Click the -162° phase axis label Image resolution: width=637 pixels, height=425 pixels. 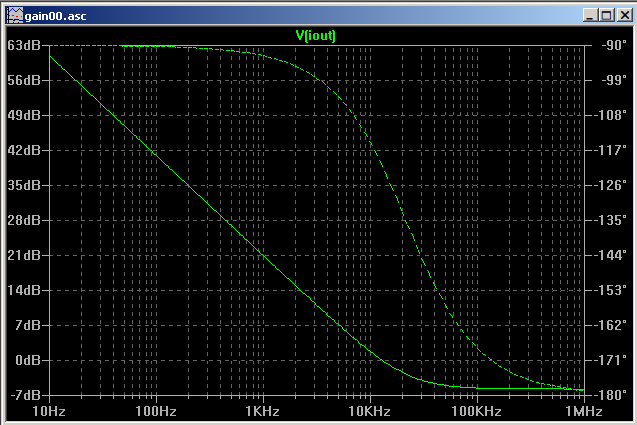coord(610,325)
